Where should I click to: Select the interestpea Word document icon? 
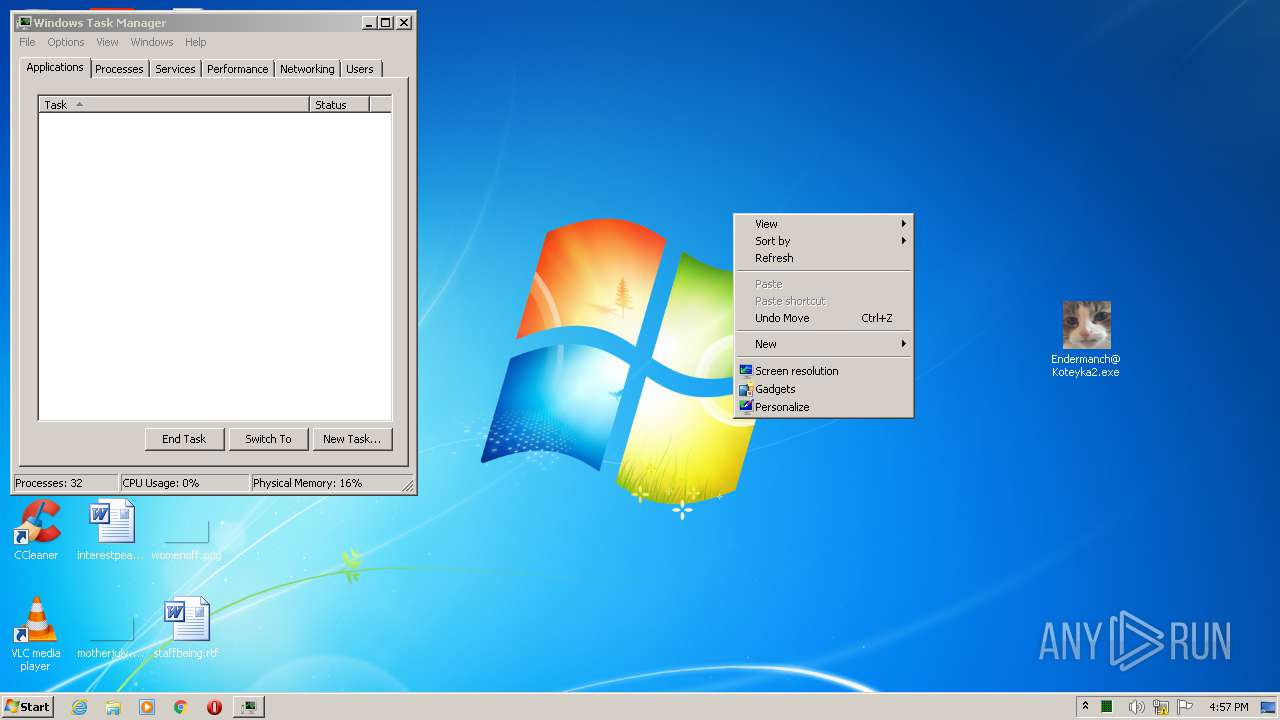111,531
